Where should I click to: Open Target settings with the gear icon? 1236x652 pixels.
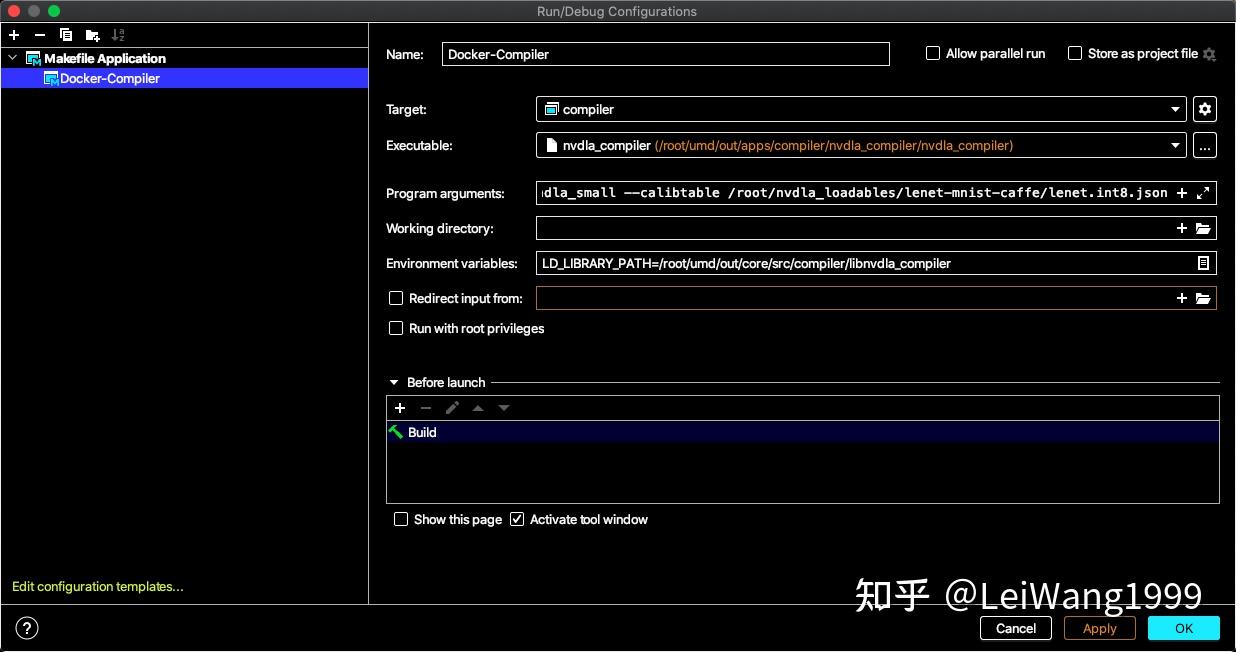coord(1204,109)
